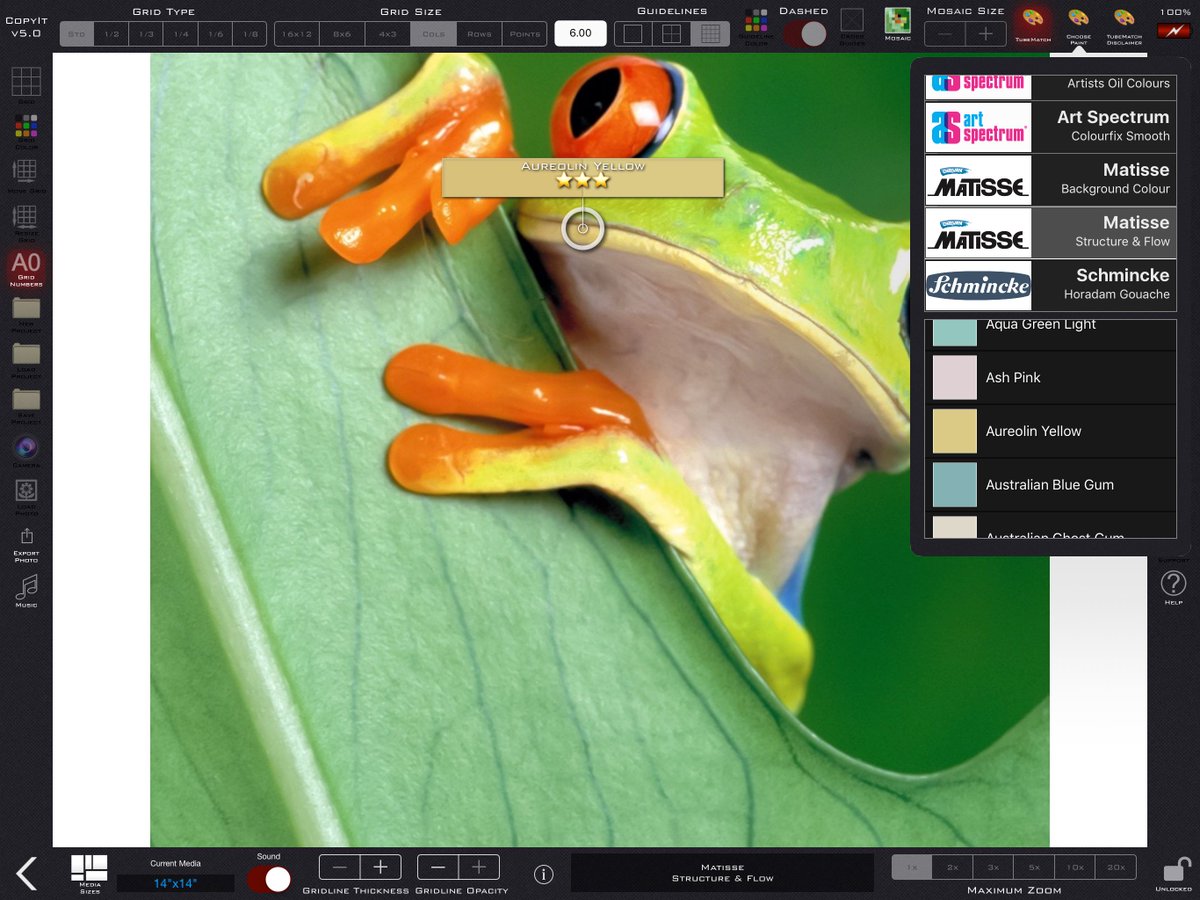The height and width of the screenshot is (900, 1200).
Task: Click the Load Photo icon
Action: click(x=26, y=491)
